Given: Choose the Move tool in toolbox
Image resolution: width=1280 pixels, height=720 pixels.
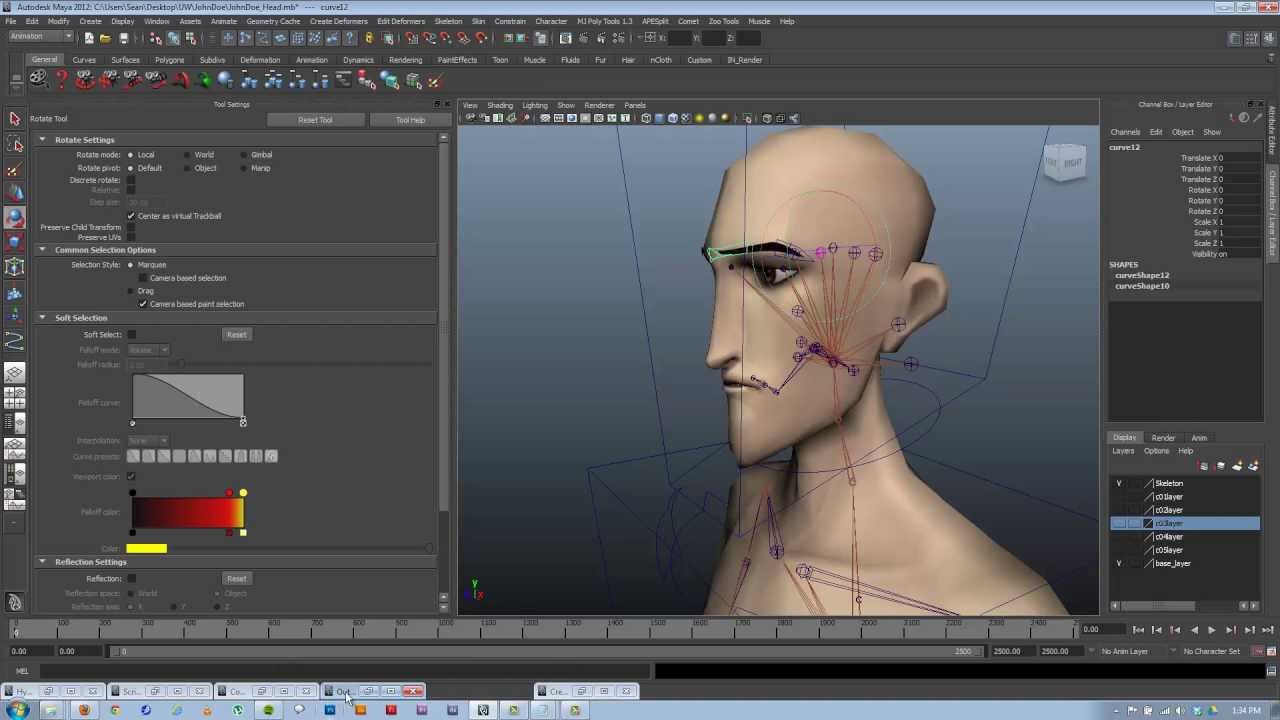Looking at the screenshot, I should point(15,193).
